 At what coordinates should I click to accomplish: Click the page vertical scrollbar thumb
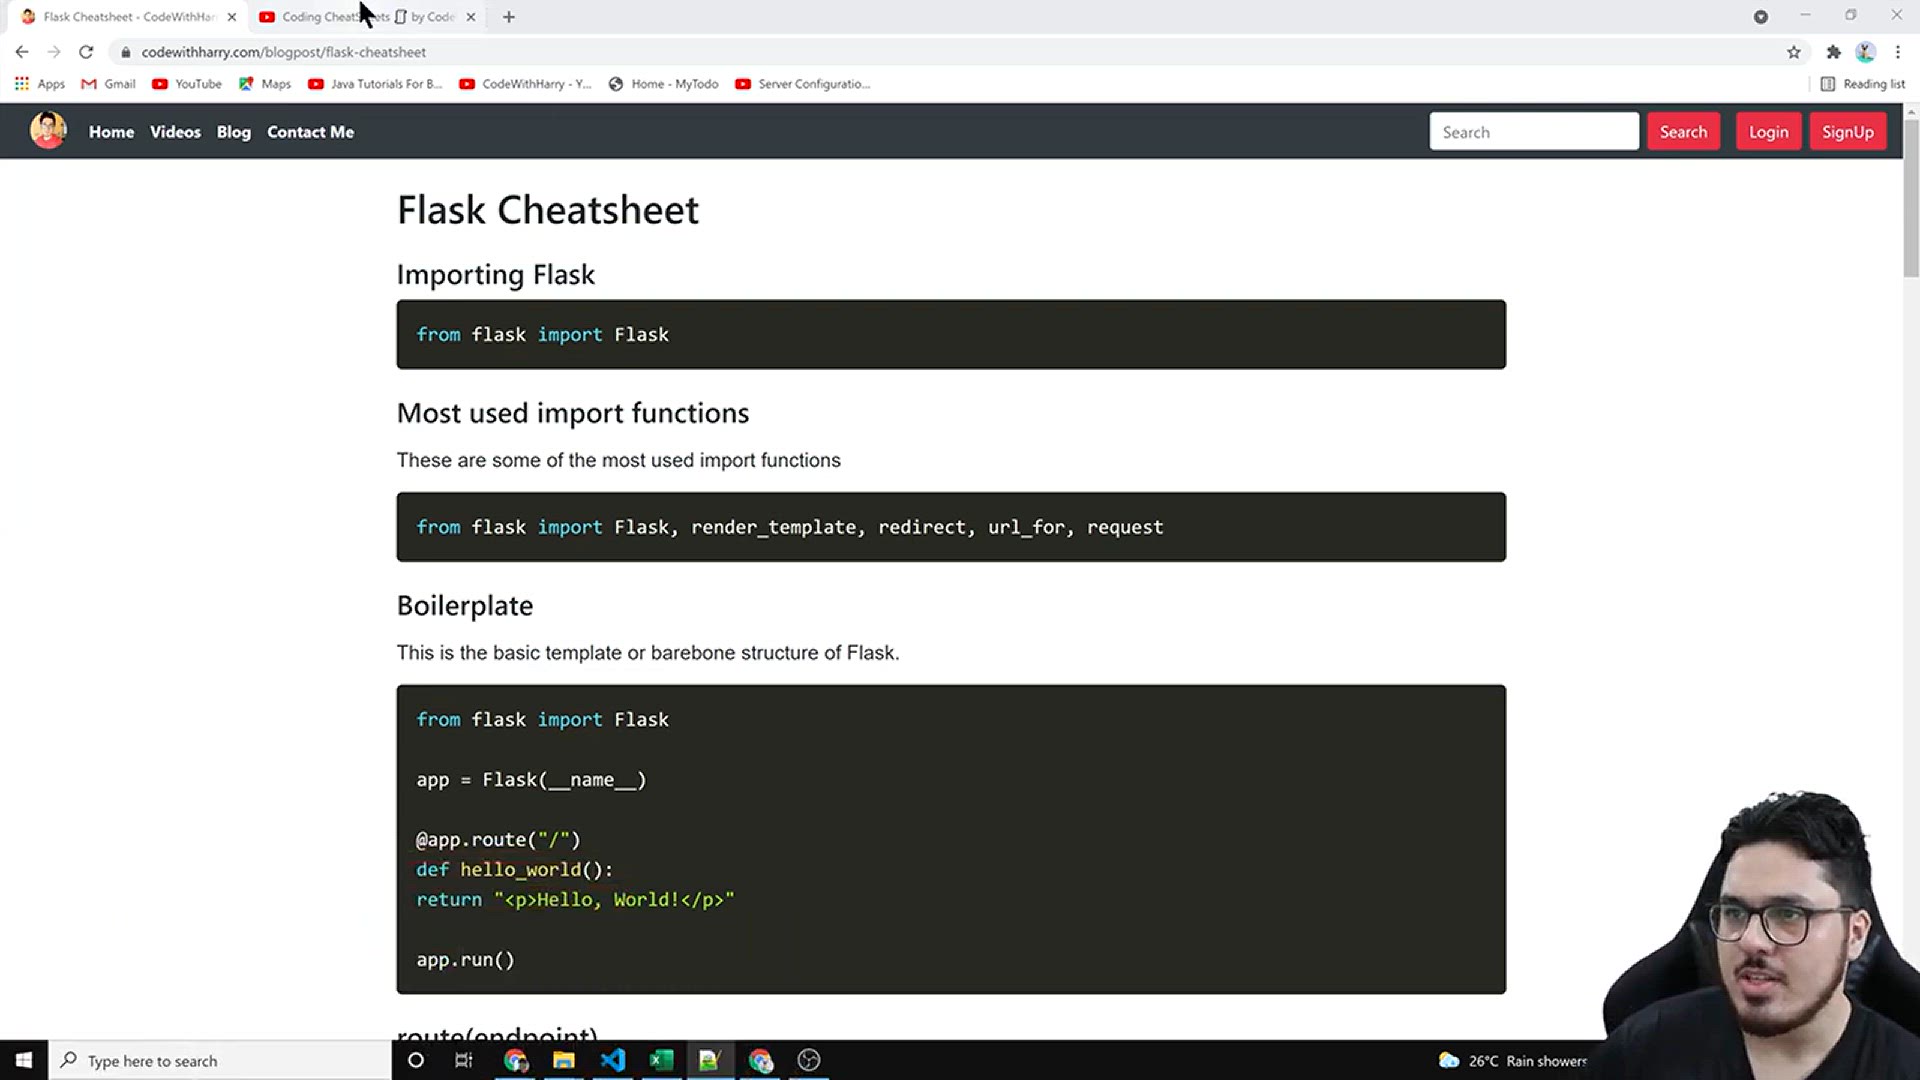pos(1911,200)
